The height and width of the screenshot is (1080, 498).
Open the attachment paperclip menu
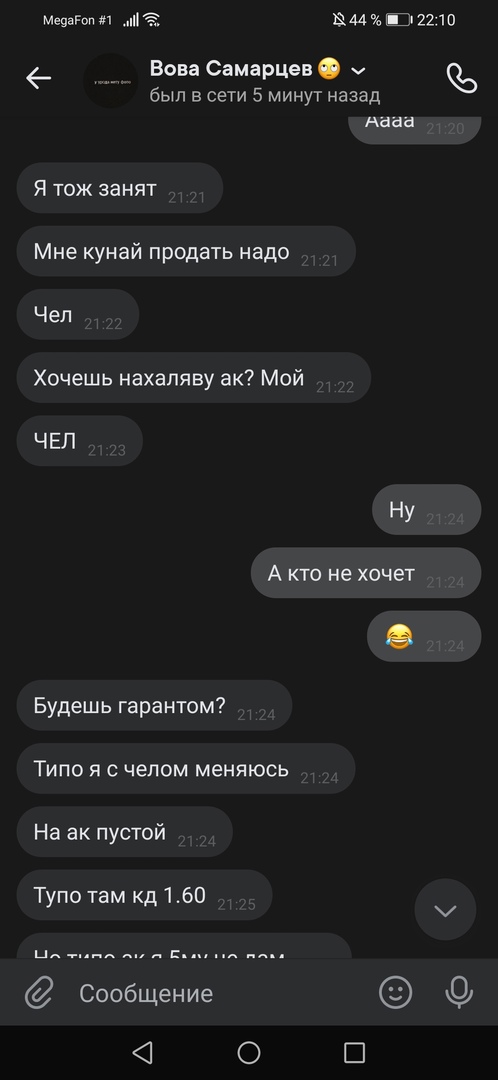click(x=40, y=993)
